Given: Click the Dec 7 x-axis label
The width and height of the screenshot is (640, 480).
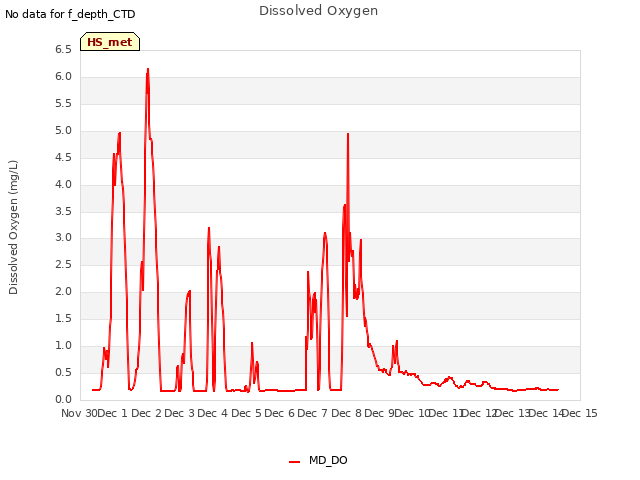Looking at the screenshot, I should point(313,413).
